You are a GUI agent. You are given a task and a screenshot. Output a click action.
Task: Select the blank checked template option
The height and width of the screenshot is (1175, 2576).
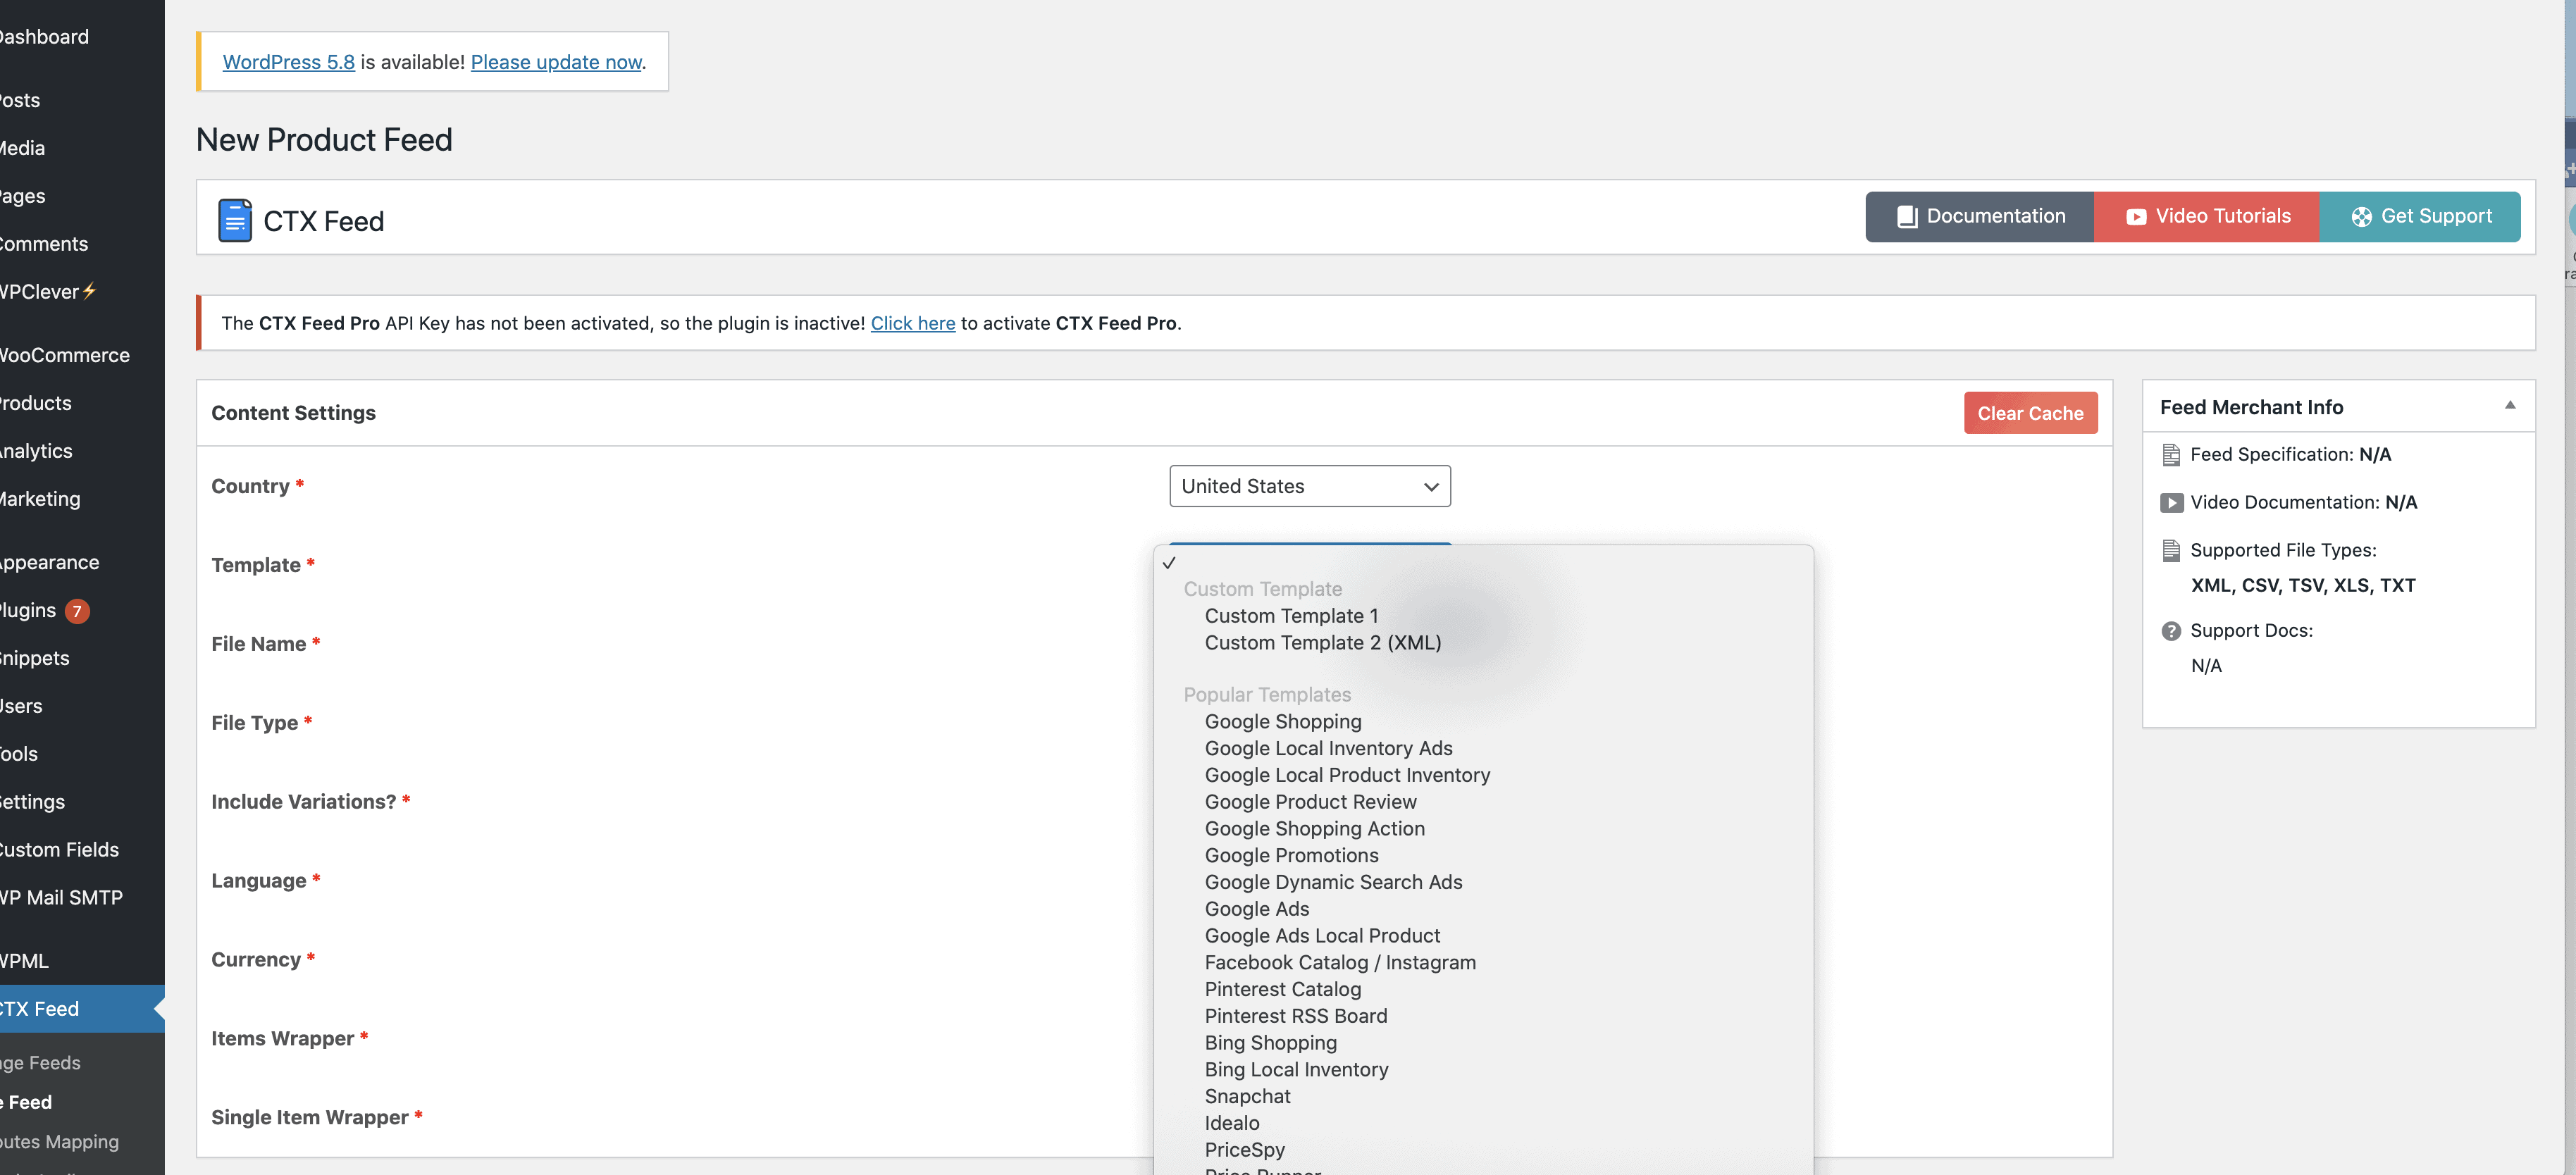(1482, 563)
